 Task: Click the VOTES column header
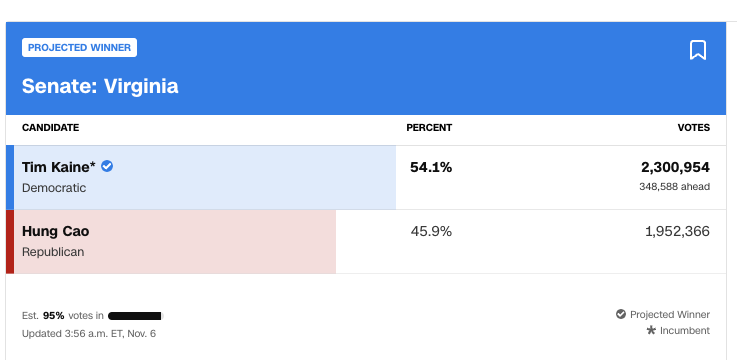click(694, 128)
